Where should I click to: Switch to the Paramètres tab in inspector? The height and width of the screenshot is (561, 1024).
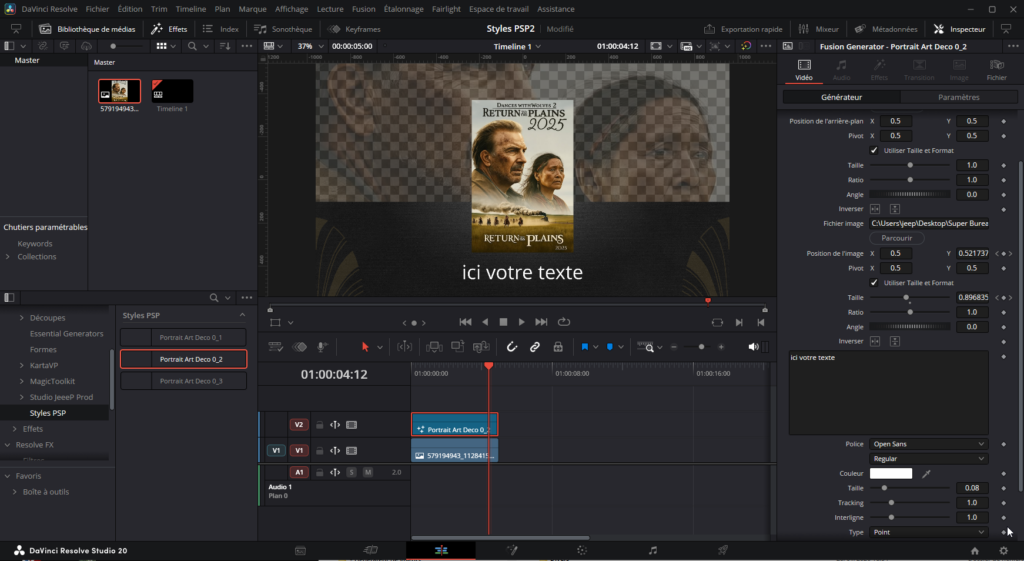tap(958, 97)
